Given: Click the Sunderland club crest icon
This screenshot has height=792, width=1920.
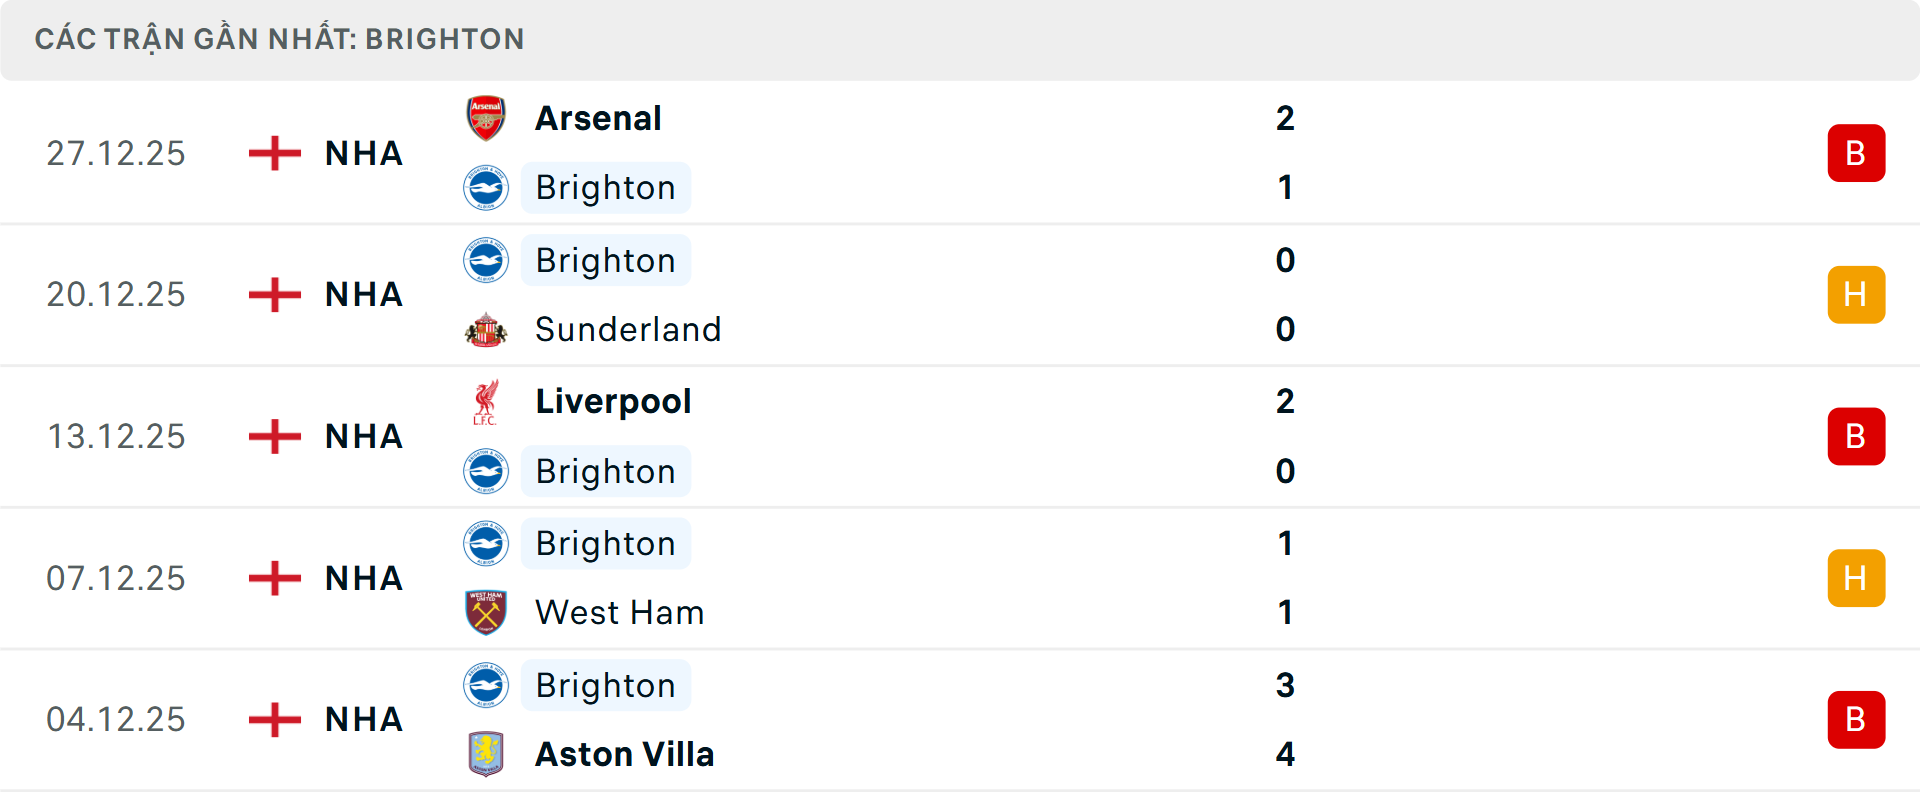Looking at the screenshot, I should click(486, 330).
